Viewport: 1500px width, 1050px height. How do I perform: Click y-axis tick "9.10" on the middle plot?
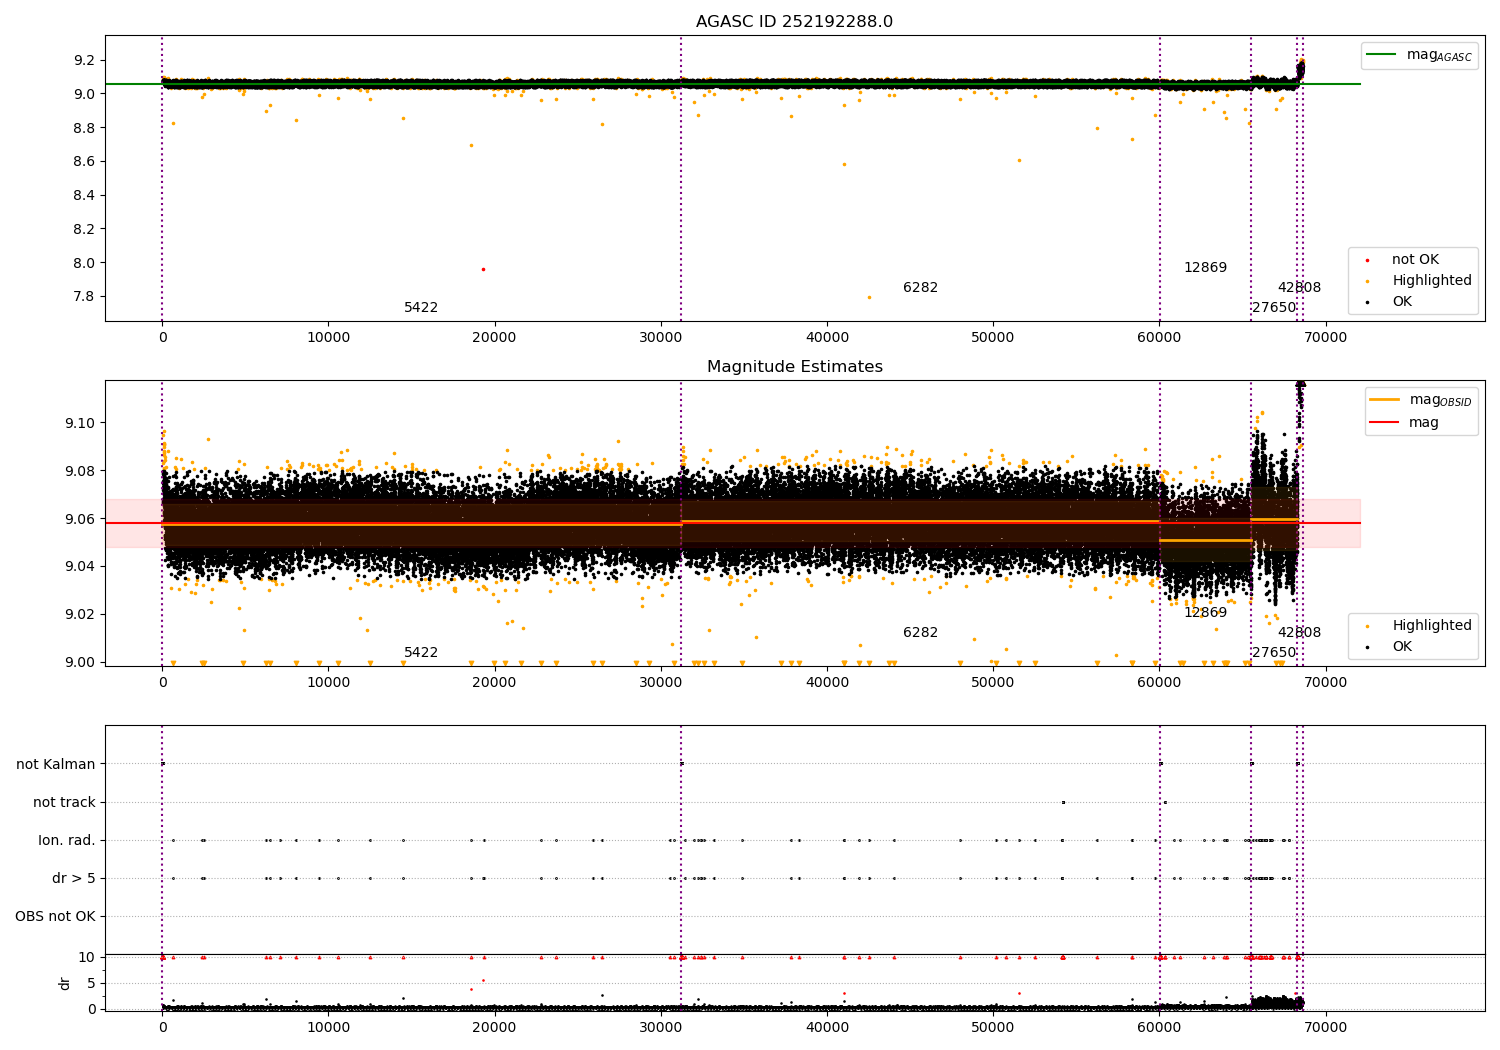point(80,424)
